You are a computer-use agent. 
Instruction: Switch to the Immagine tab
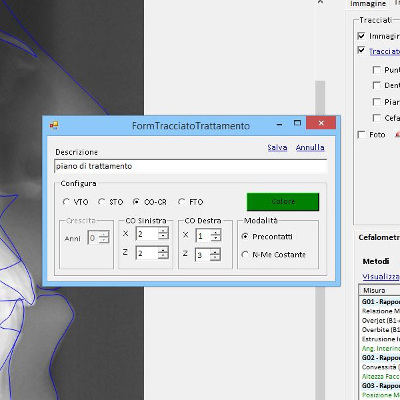point(368,4)
